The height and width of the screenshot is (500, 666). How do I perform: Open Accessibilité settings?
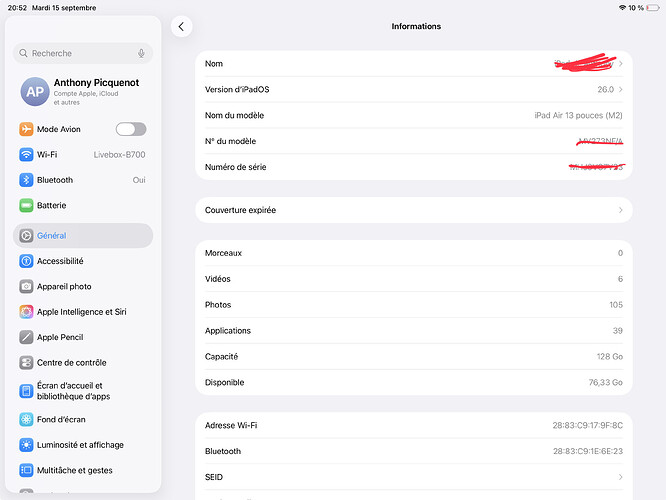click(x=83, y=261)
